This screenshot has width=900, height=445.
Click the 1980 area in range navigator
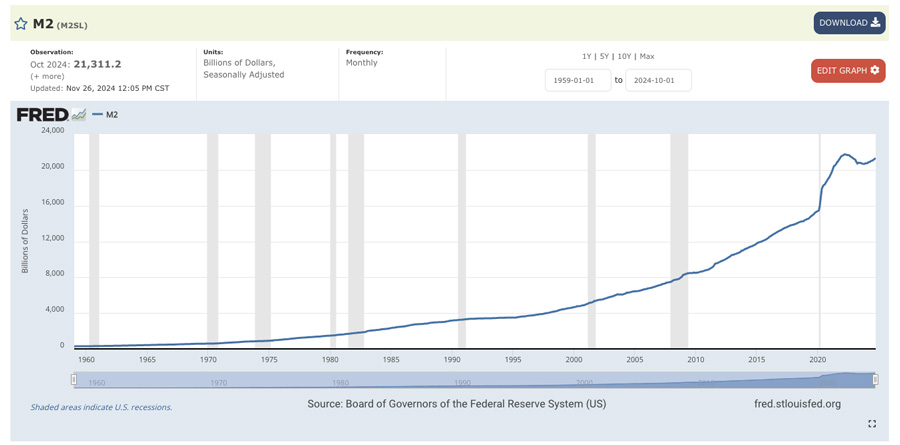(x=341, y=381)
